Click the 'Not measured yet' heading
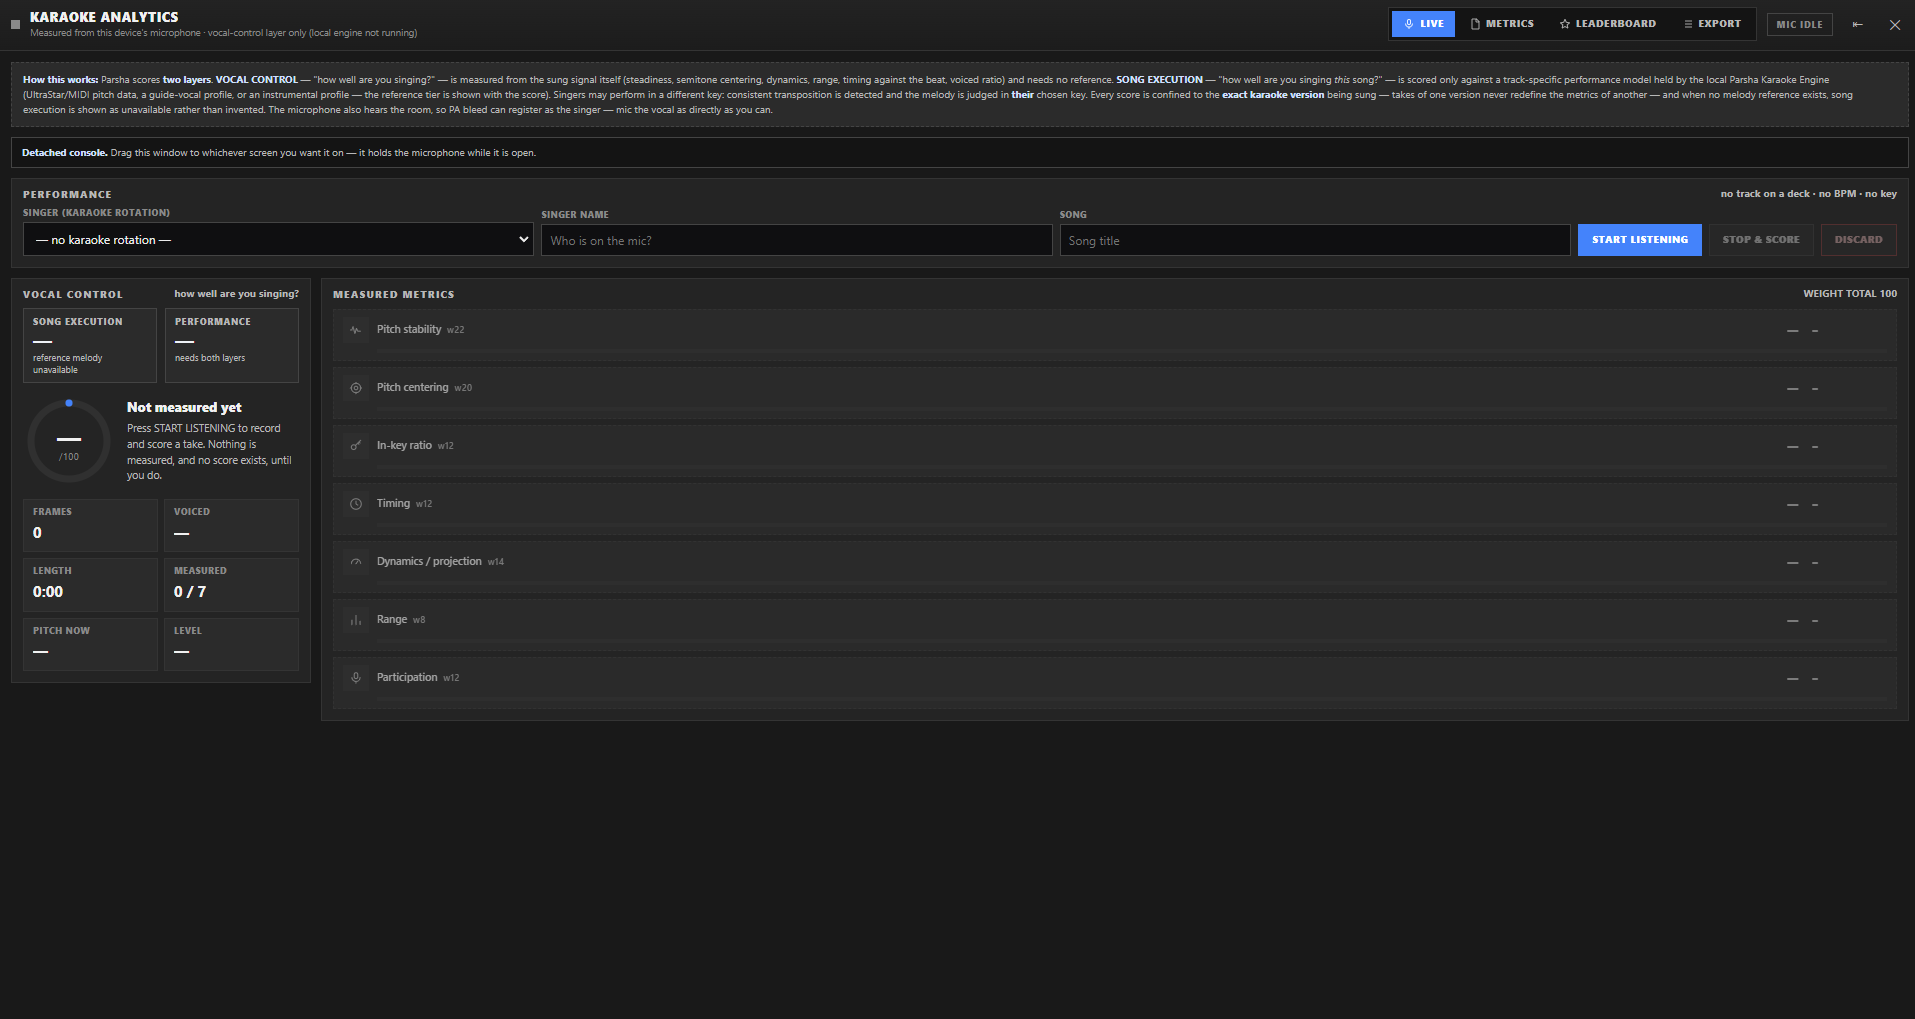 pyautogui.click(x=184, y=407)
